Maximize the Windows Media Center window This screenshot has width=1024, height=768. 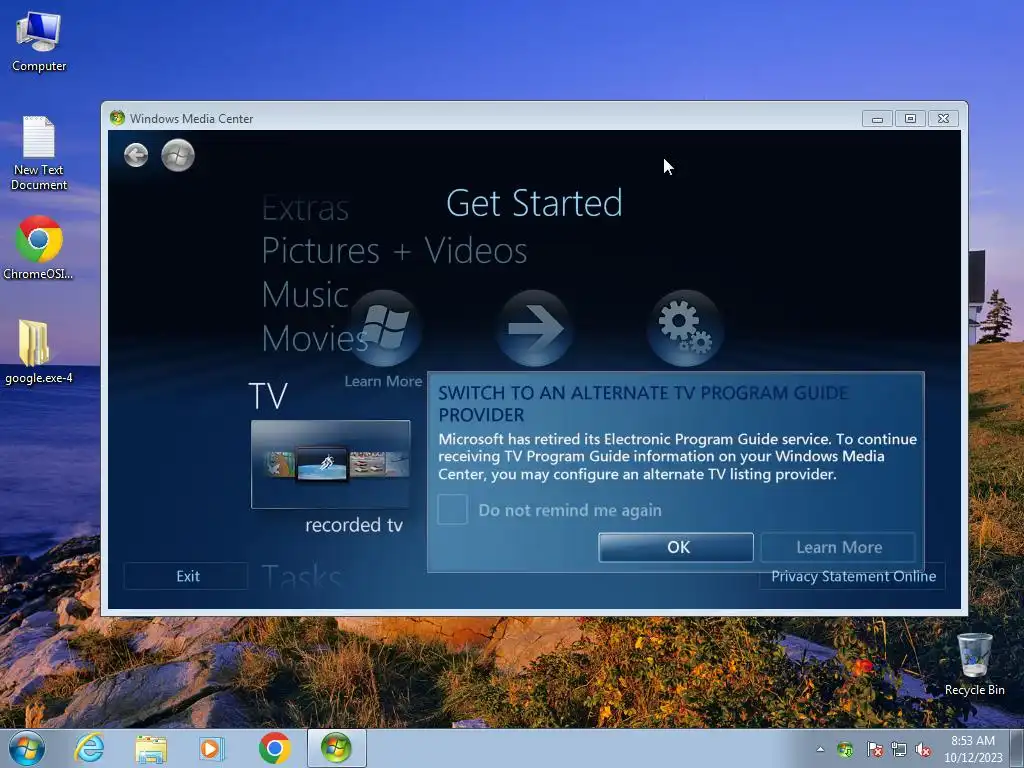point(910,119)
